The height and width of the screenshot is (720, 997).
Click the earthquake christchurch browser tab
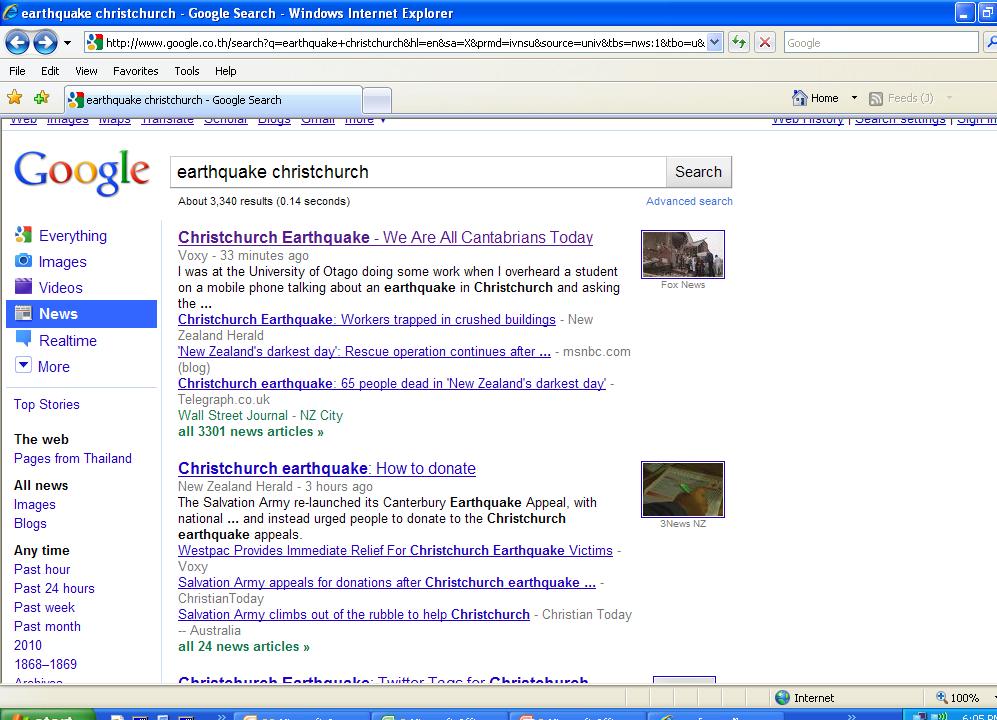tap(212, 100)
